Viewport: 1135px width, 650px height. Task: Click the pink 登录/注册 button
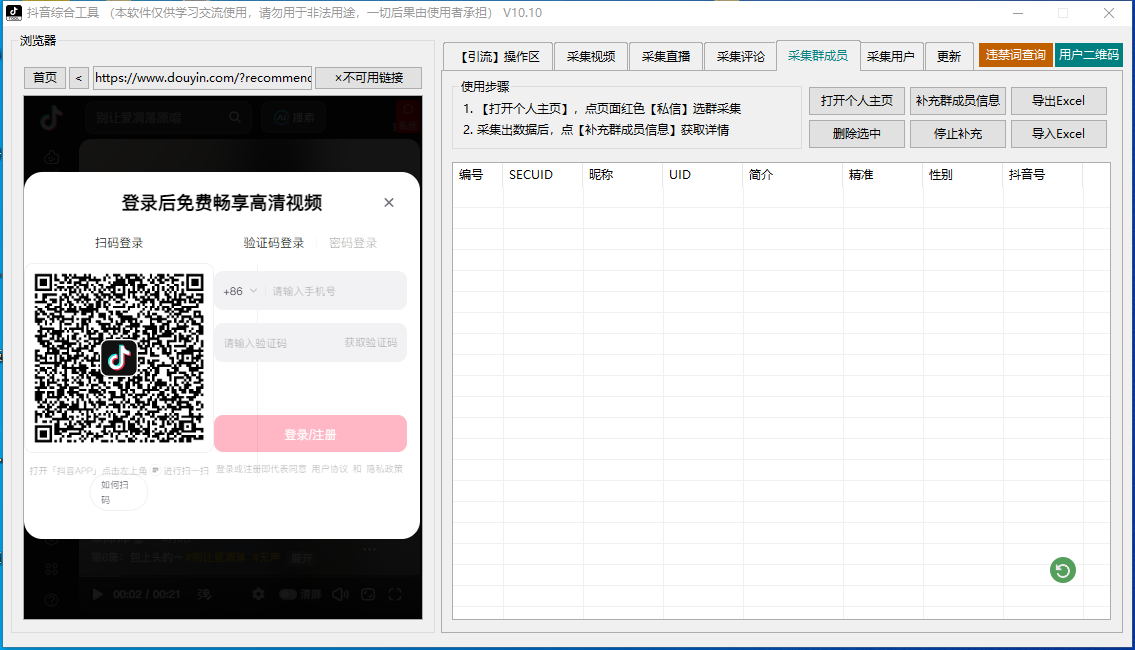coord(310,433)
